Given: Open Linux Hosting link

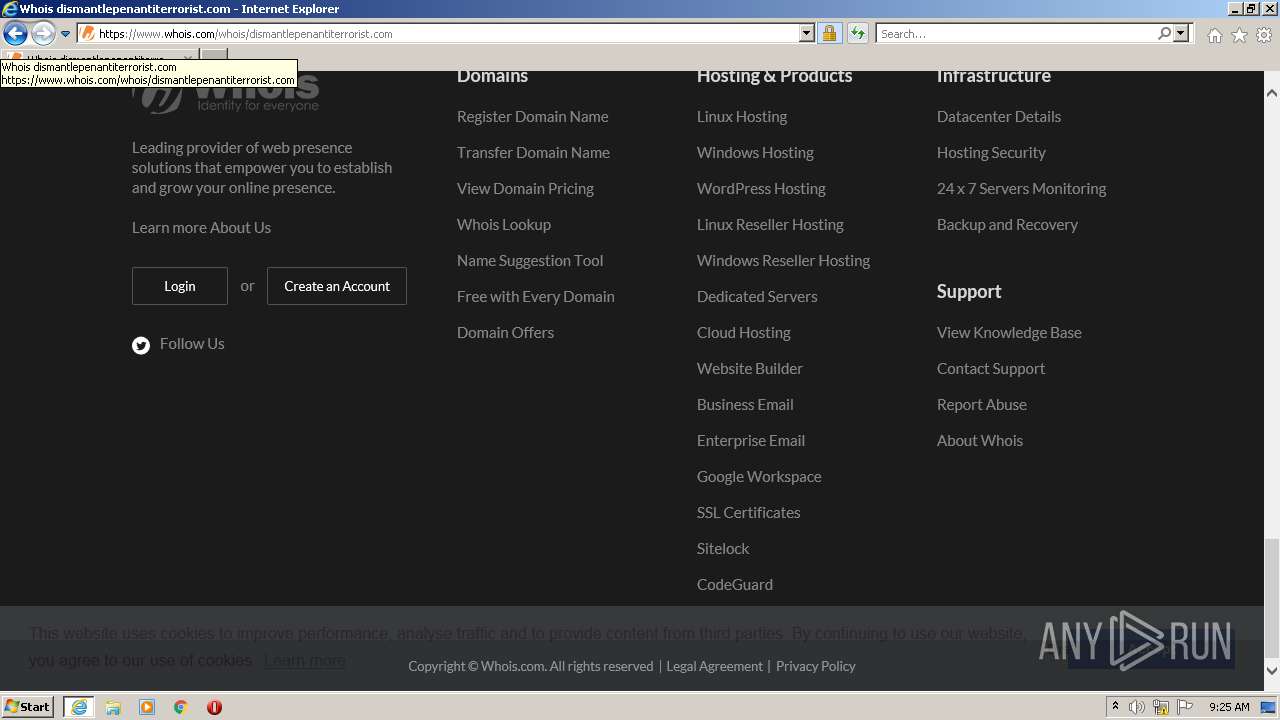Looking at the screenshot, I should pyautogui.click(x=742, y=117).
